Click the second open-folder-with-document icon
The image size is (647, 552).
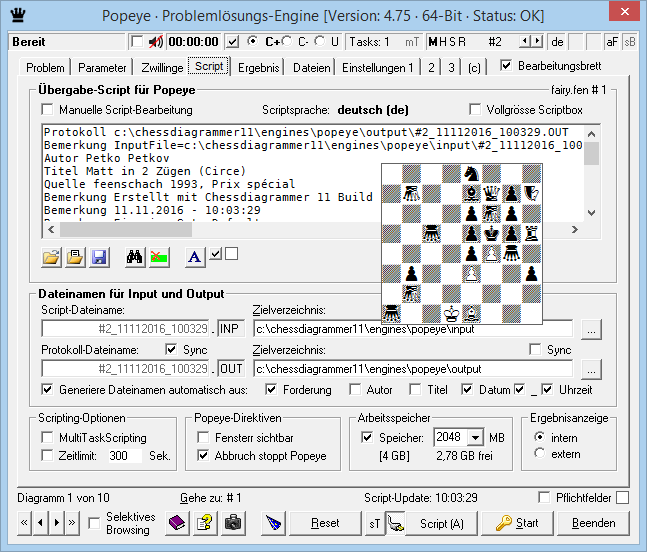tap(76, 257)
